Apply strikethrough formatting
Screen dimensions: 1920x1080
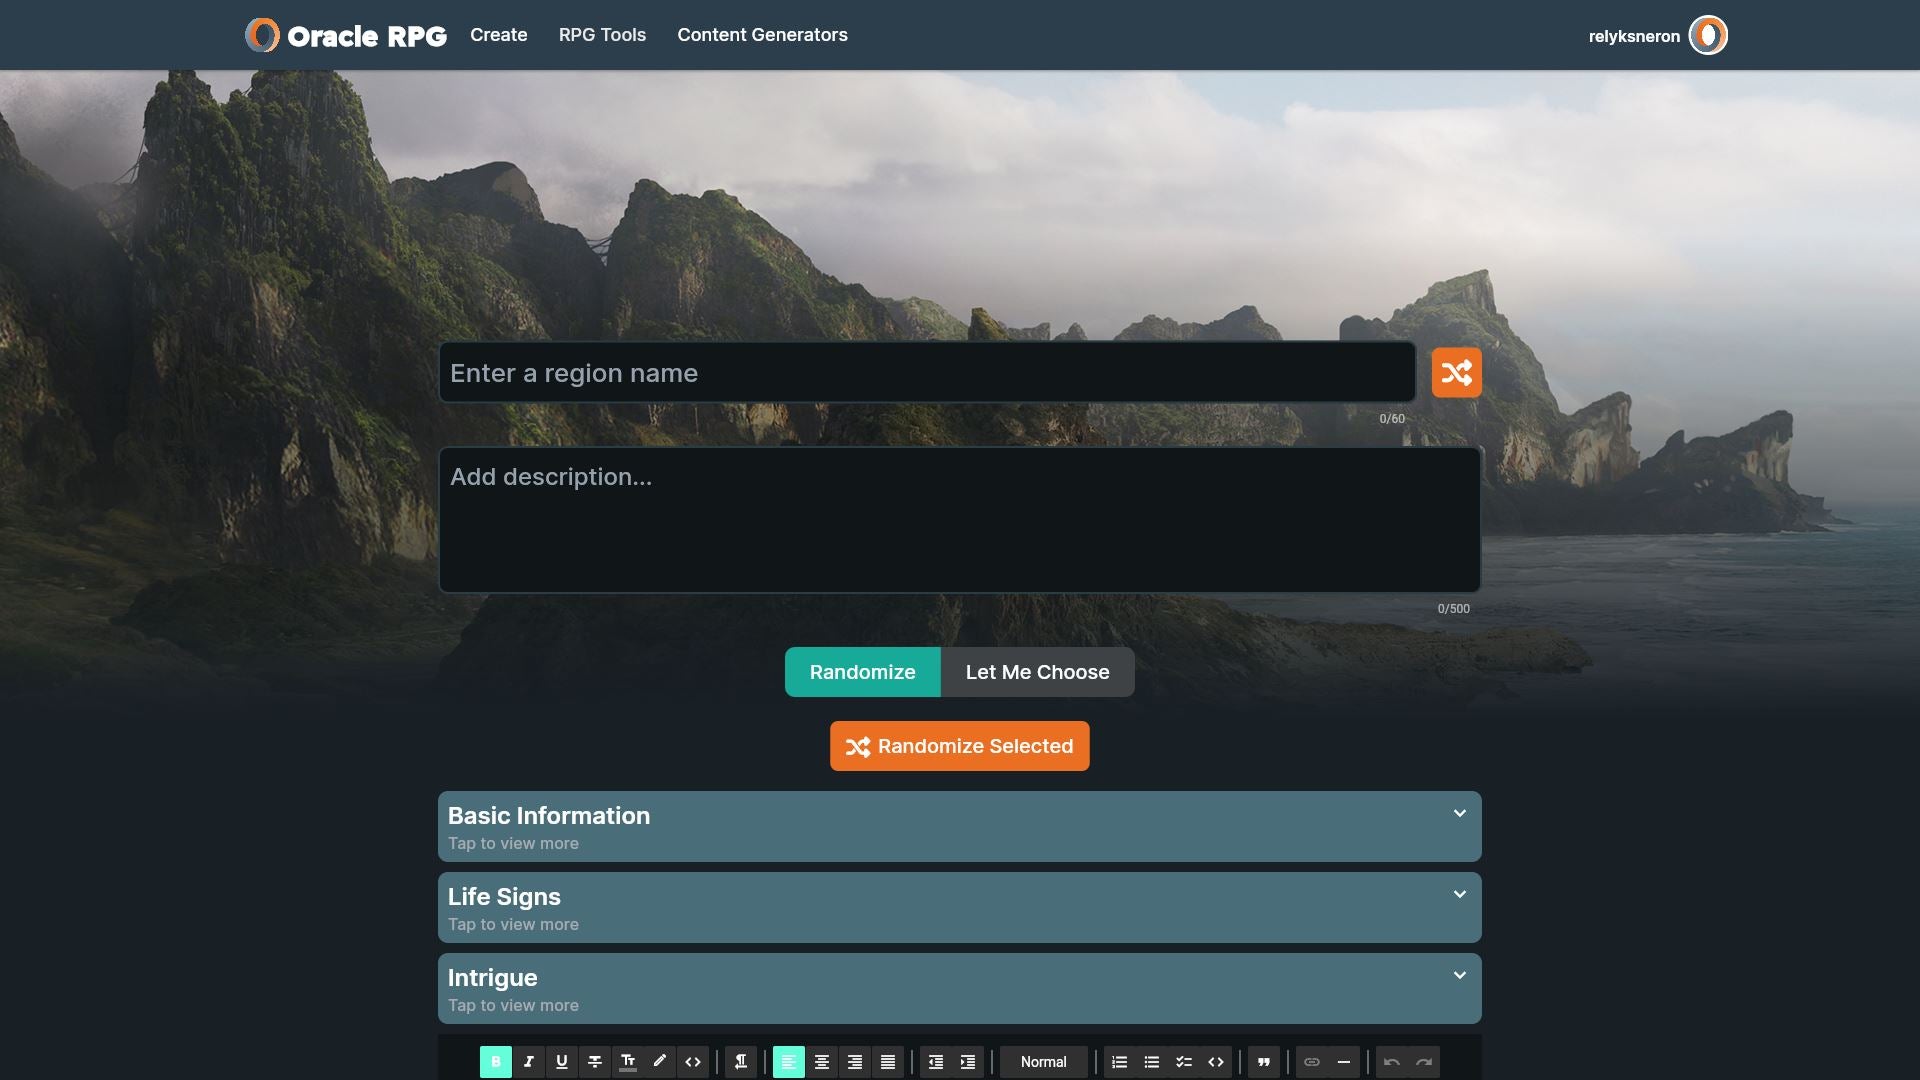coord(594,1062)
